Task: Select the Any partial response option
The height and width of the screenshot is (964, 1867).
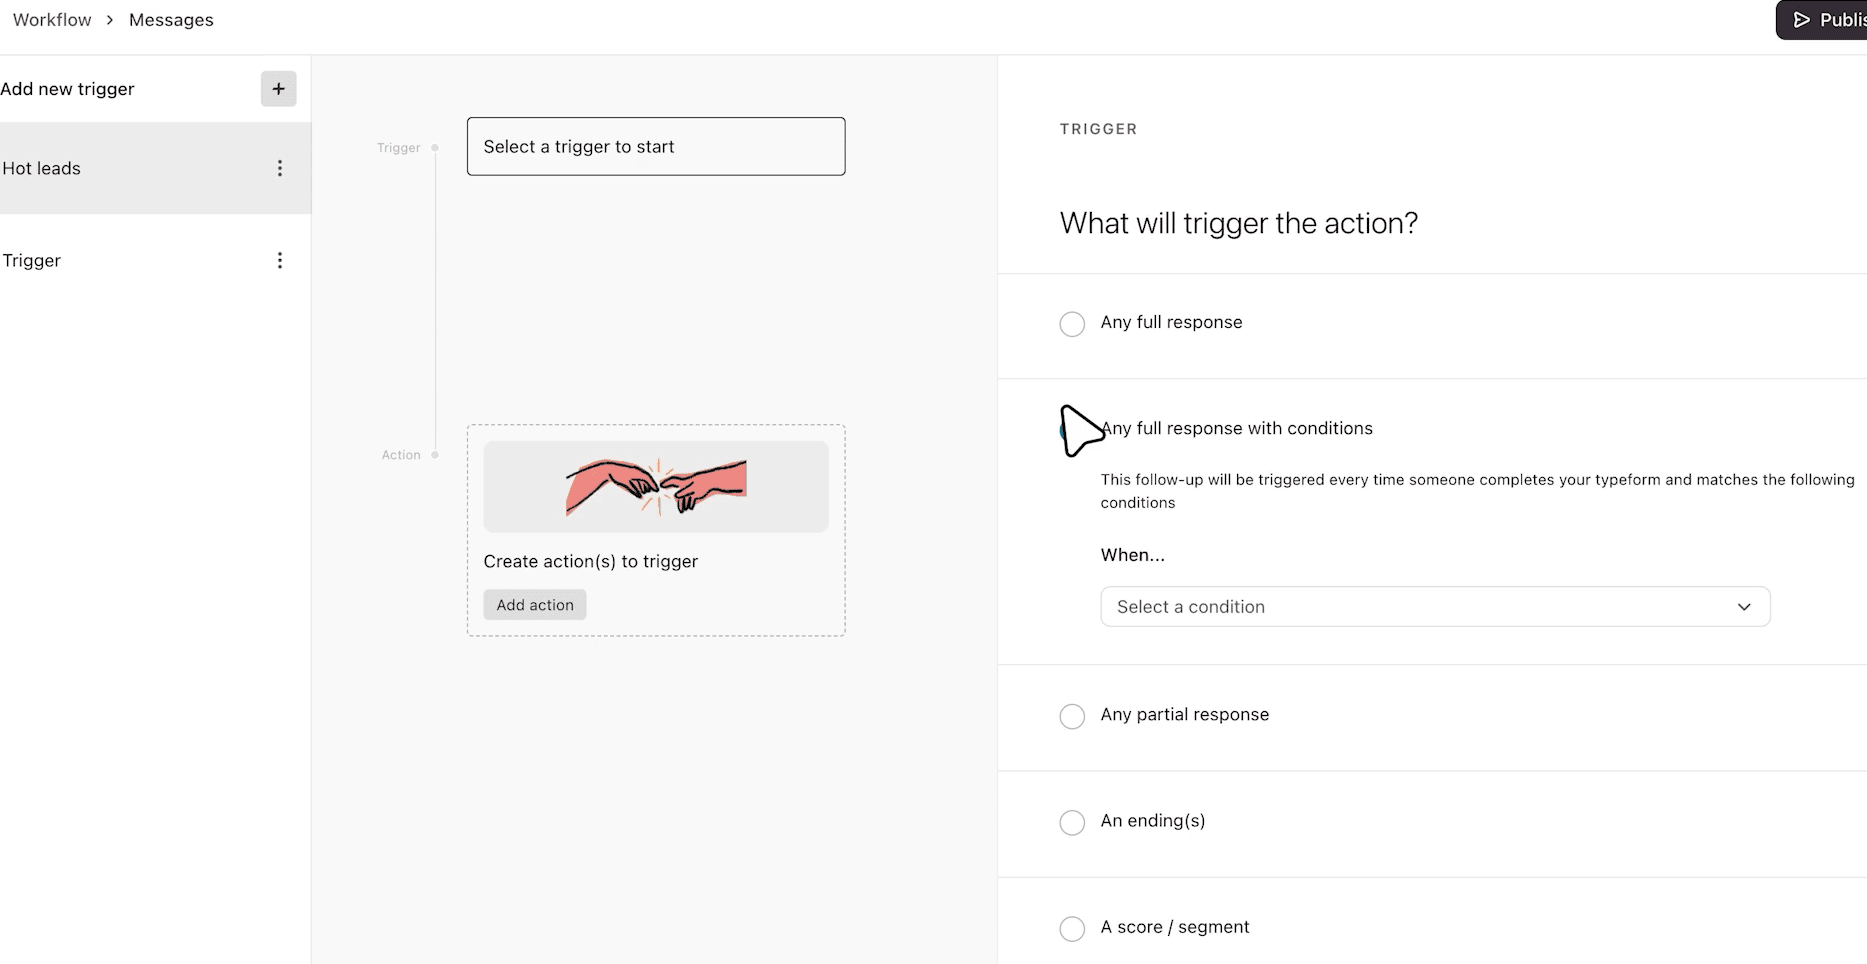Action: (x=1071, y=716)
